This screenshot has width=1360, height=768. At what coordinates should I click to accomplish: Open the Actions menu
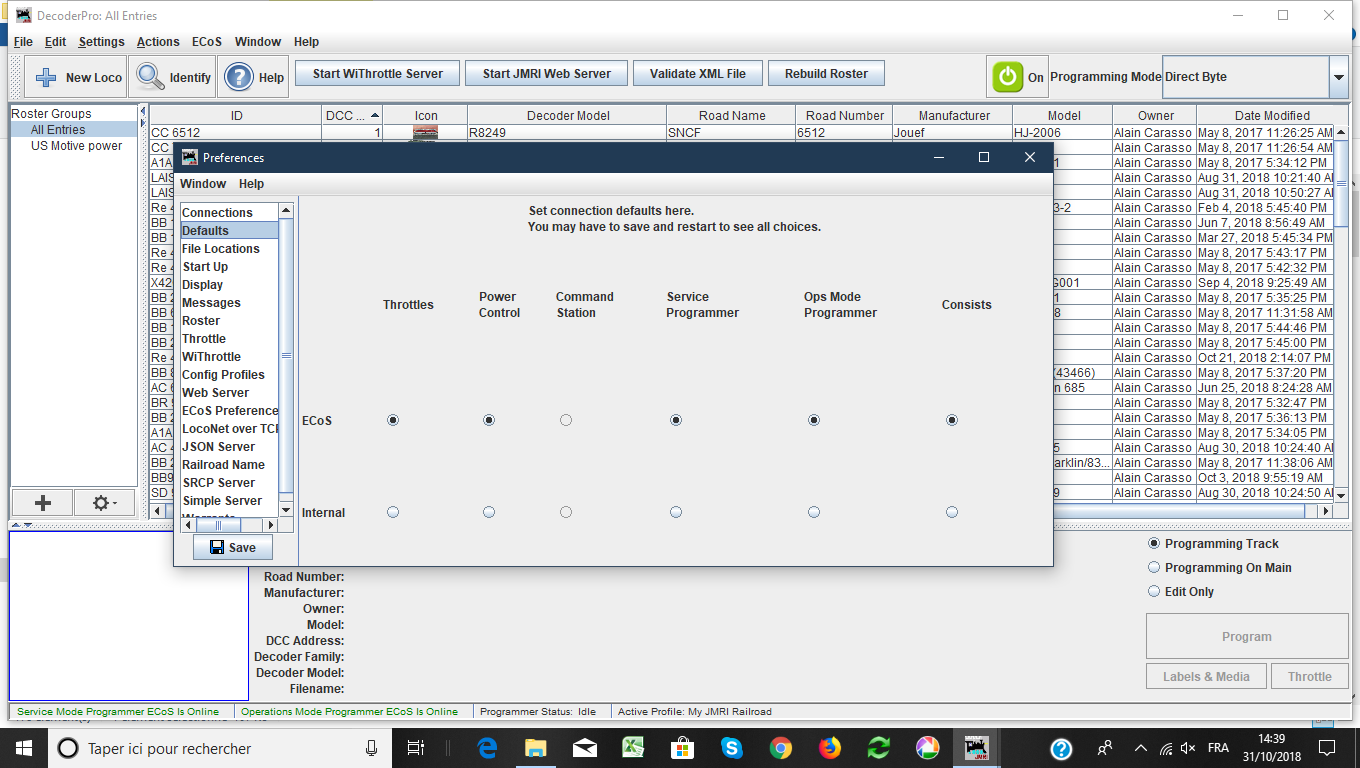coord(158,42)
